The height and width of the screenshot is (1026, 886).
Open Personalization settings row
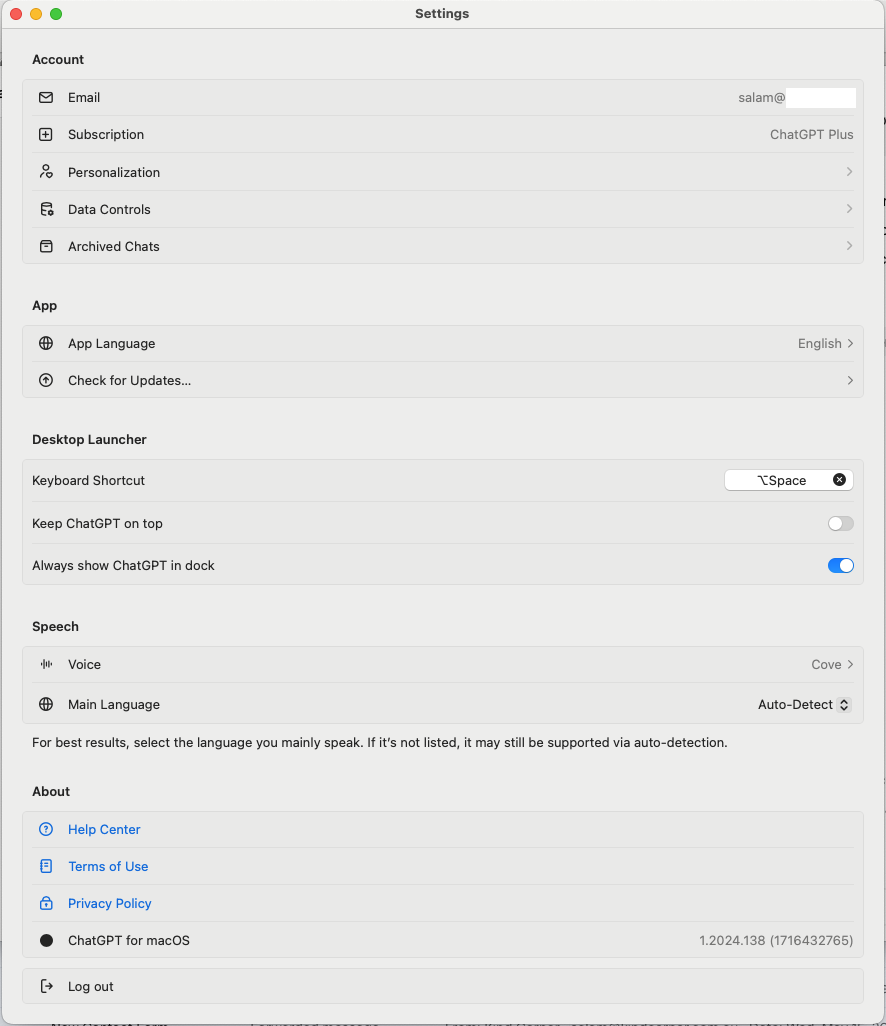[443, 171]
